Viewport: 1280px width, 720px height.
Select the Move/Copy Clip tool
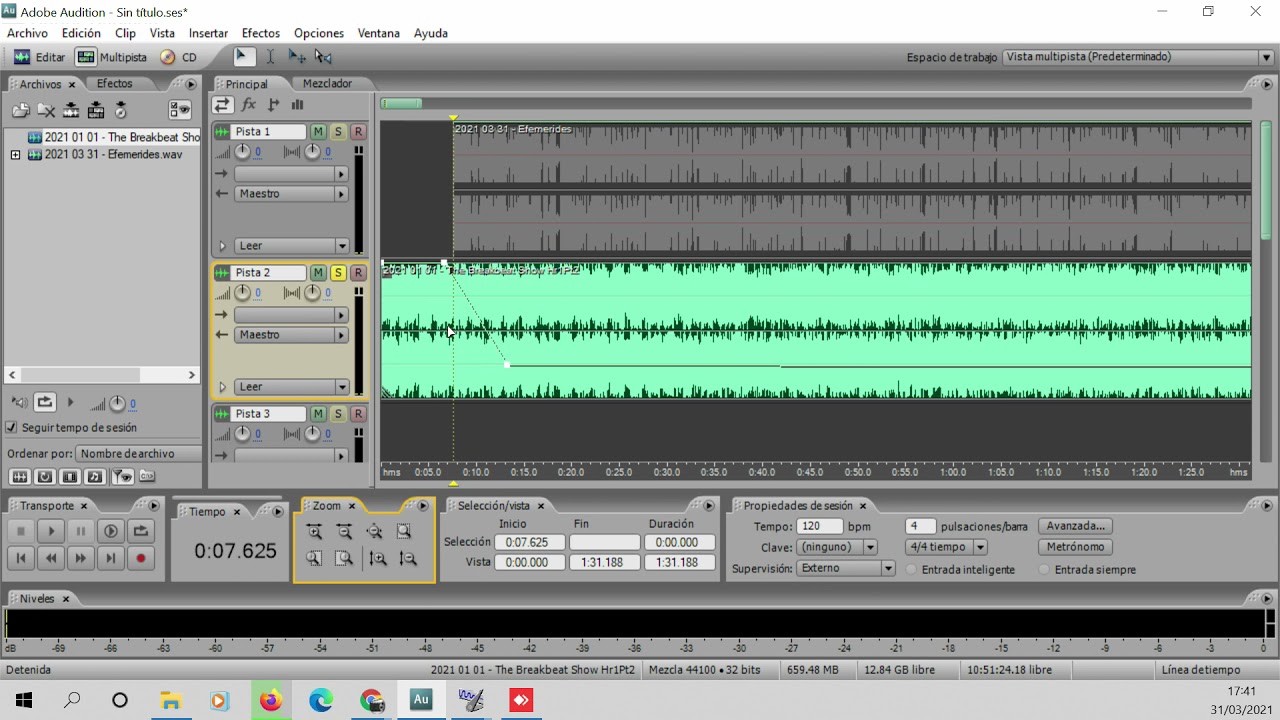297,57
